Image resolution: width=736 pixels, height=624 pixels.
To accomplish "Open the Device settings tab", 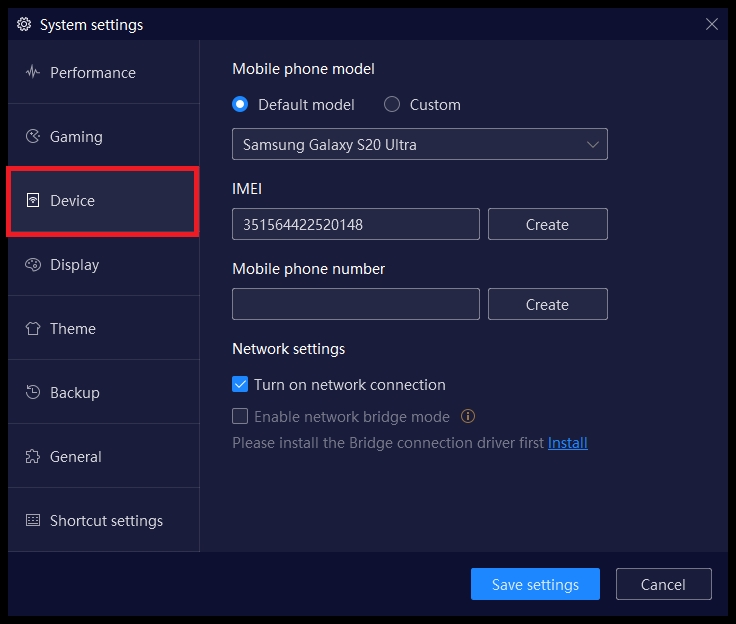I will click(x=102, y=201).
